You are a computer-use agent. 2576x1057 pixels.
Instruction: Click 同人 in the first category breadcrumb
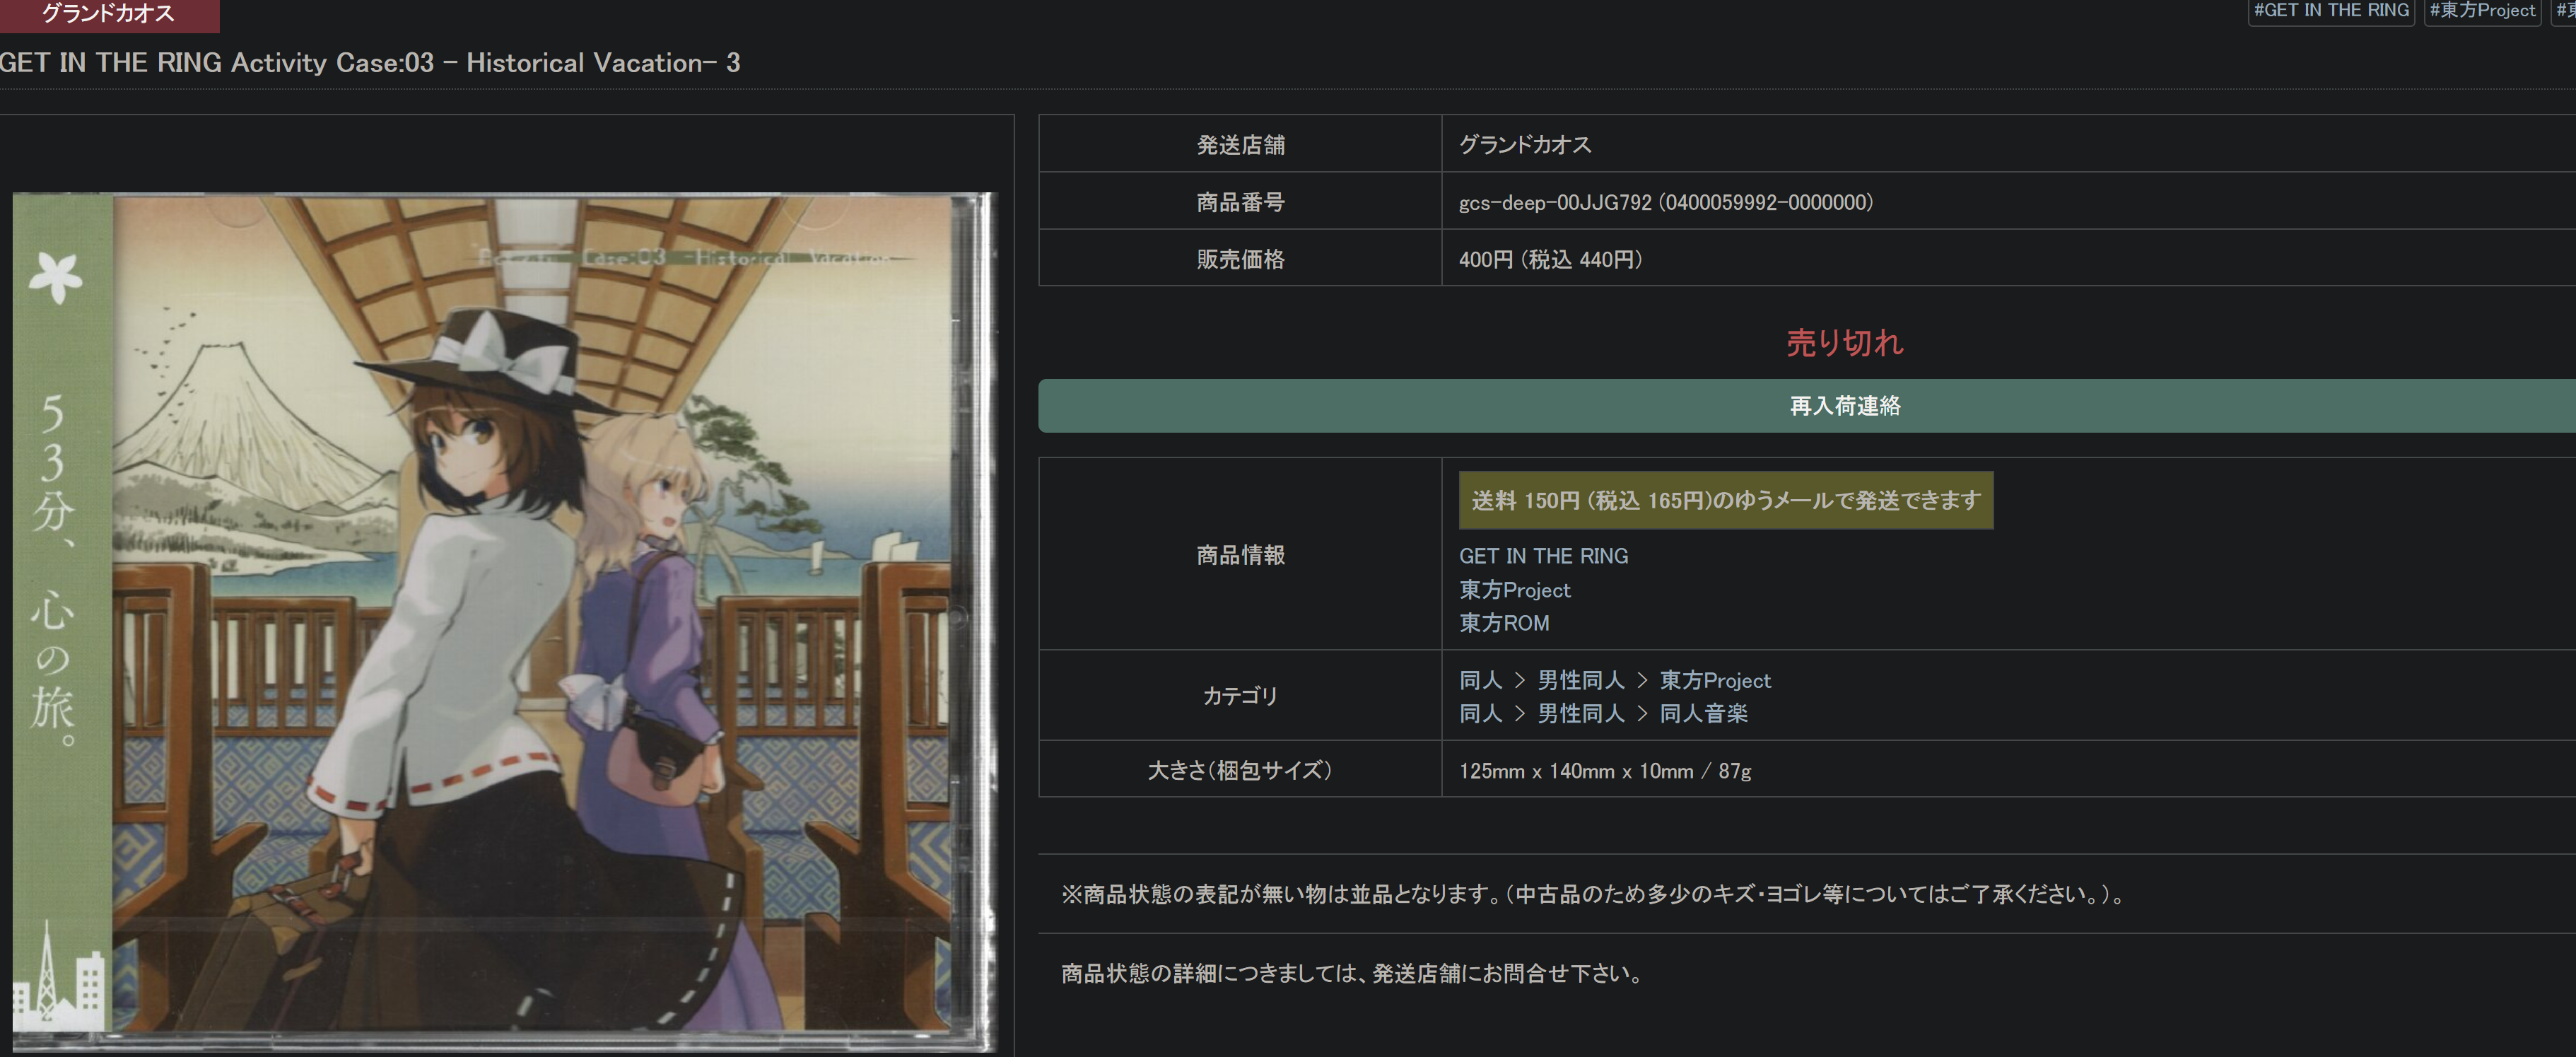tap(1480, 680)
